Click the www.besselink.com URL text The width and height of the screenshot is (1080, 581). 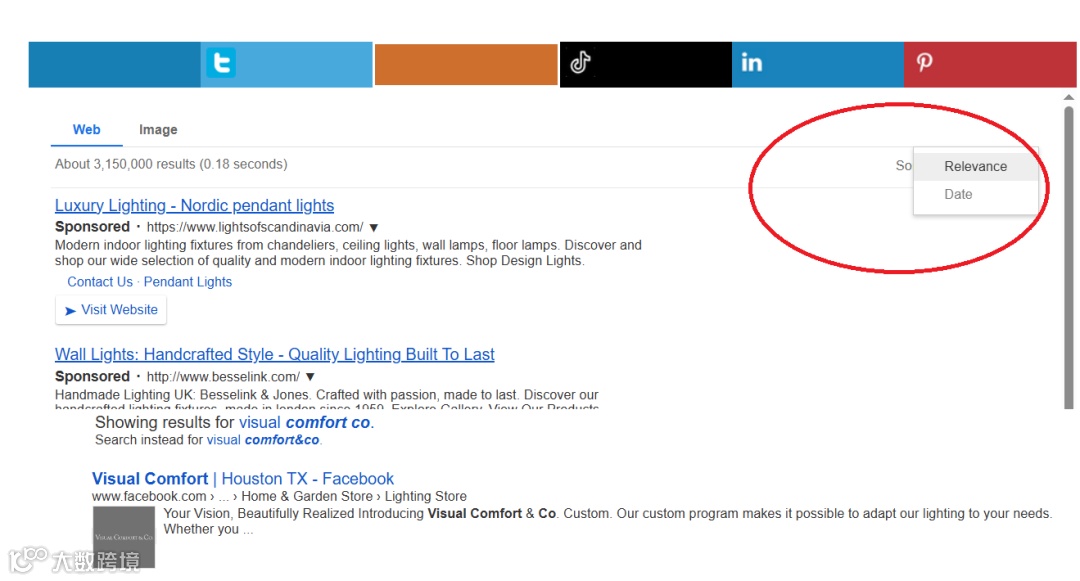223,377
